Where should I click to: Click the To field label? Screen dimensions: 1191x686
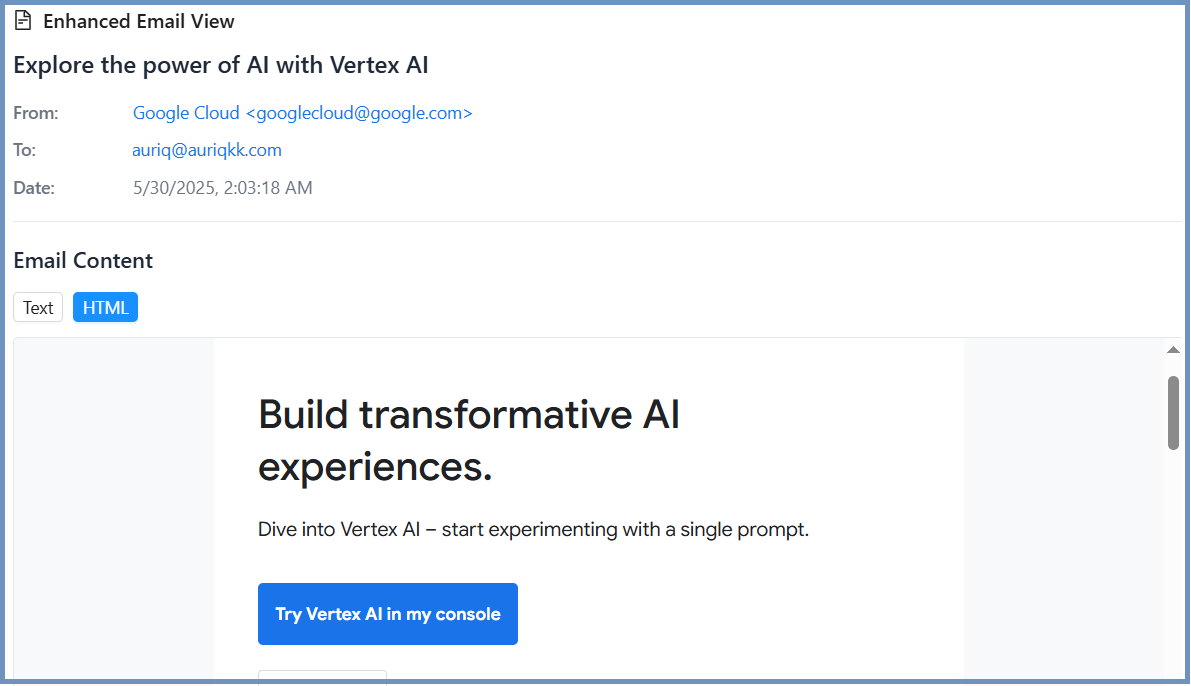point(25,150)
